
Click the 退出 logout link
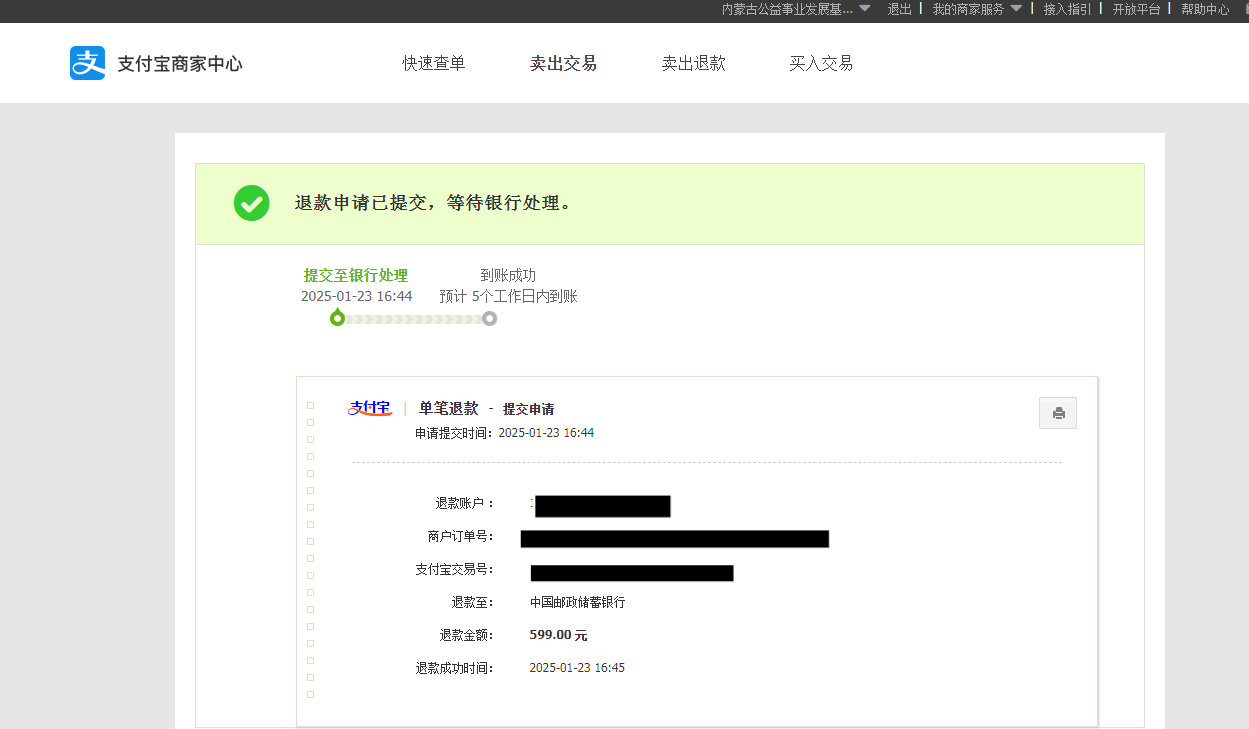pos(900,9)
